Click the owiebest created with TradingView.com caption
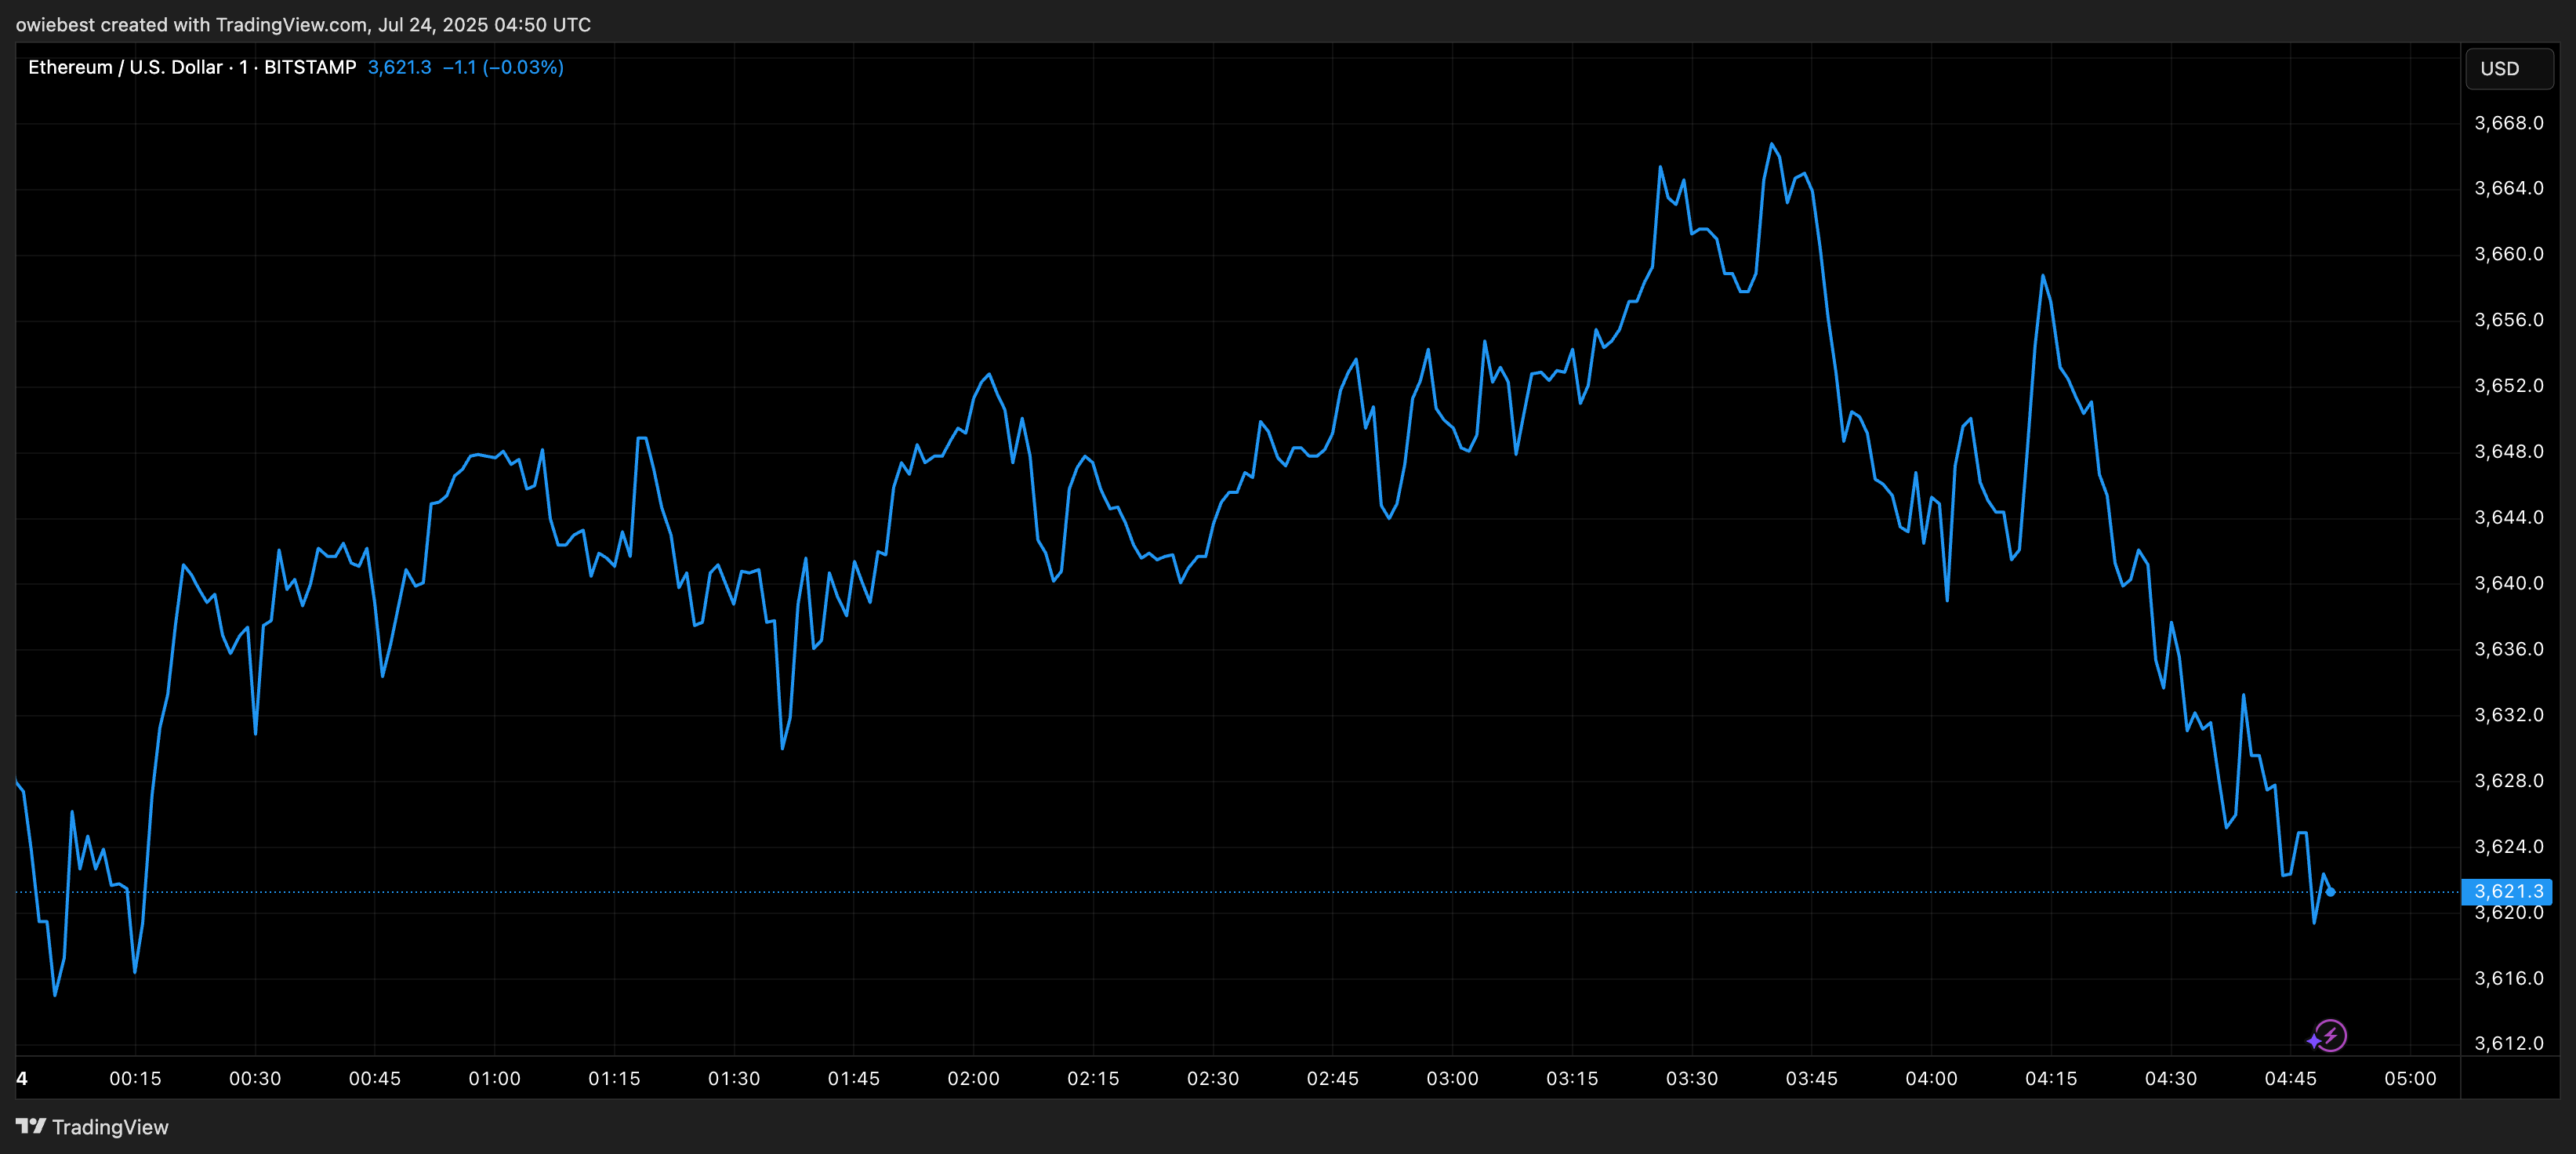 (x=303, y=24)
